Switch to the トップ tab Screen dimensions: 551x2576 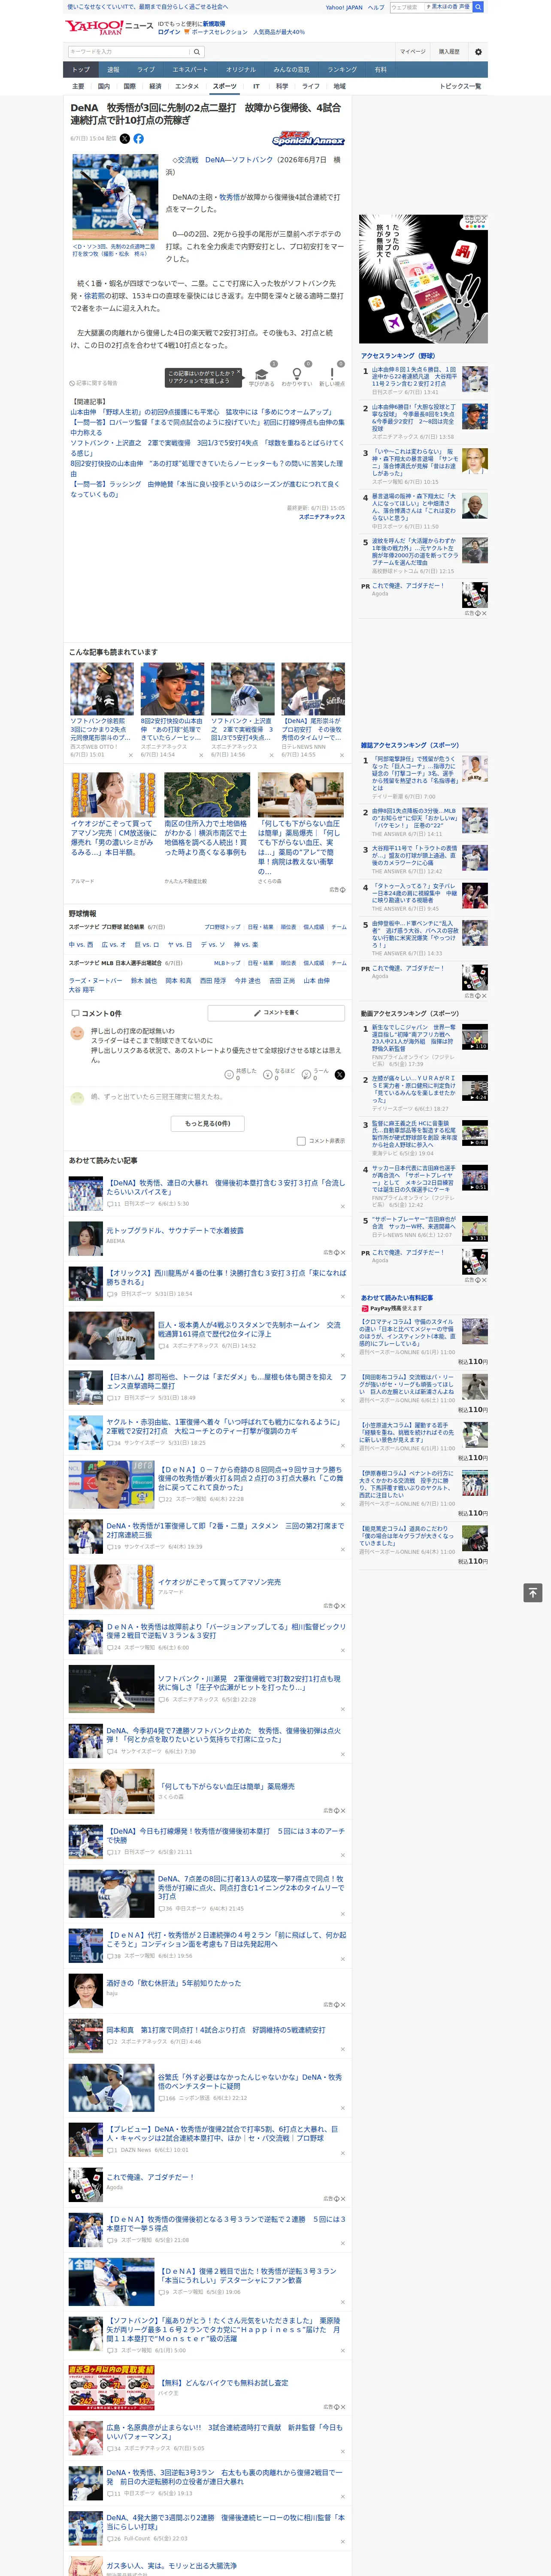coord(81,70)
